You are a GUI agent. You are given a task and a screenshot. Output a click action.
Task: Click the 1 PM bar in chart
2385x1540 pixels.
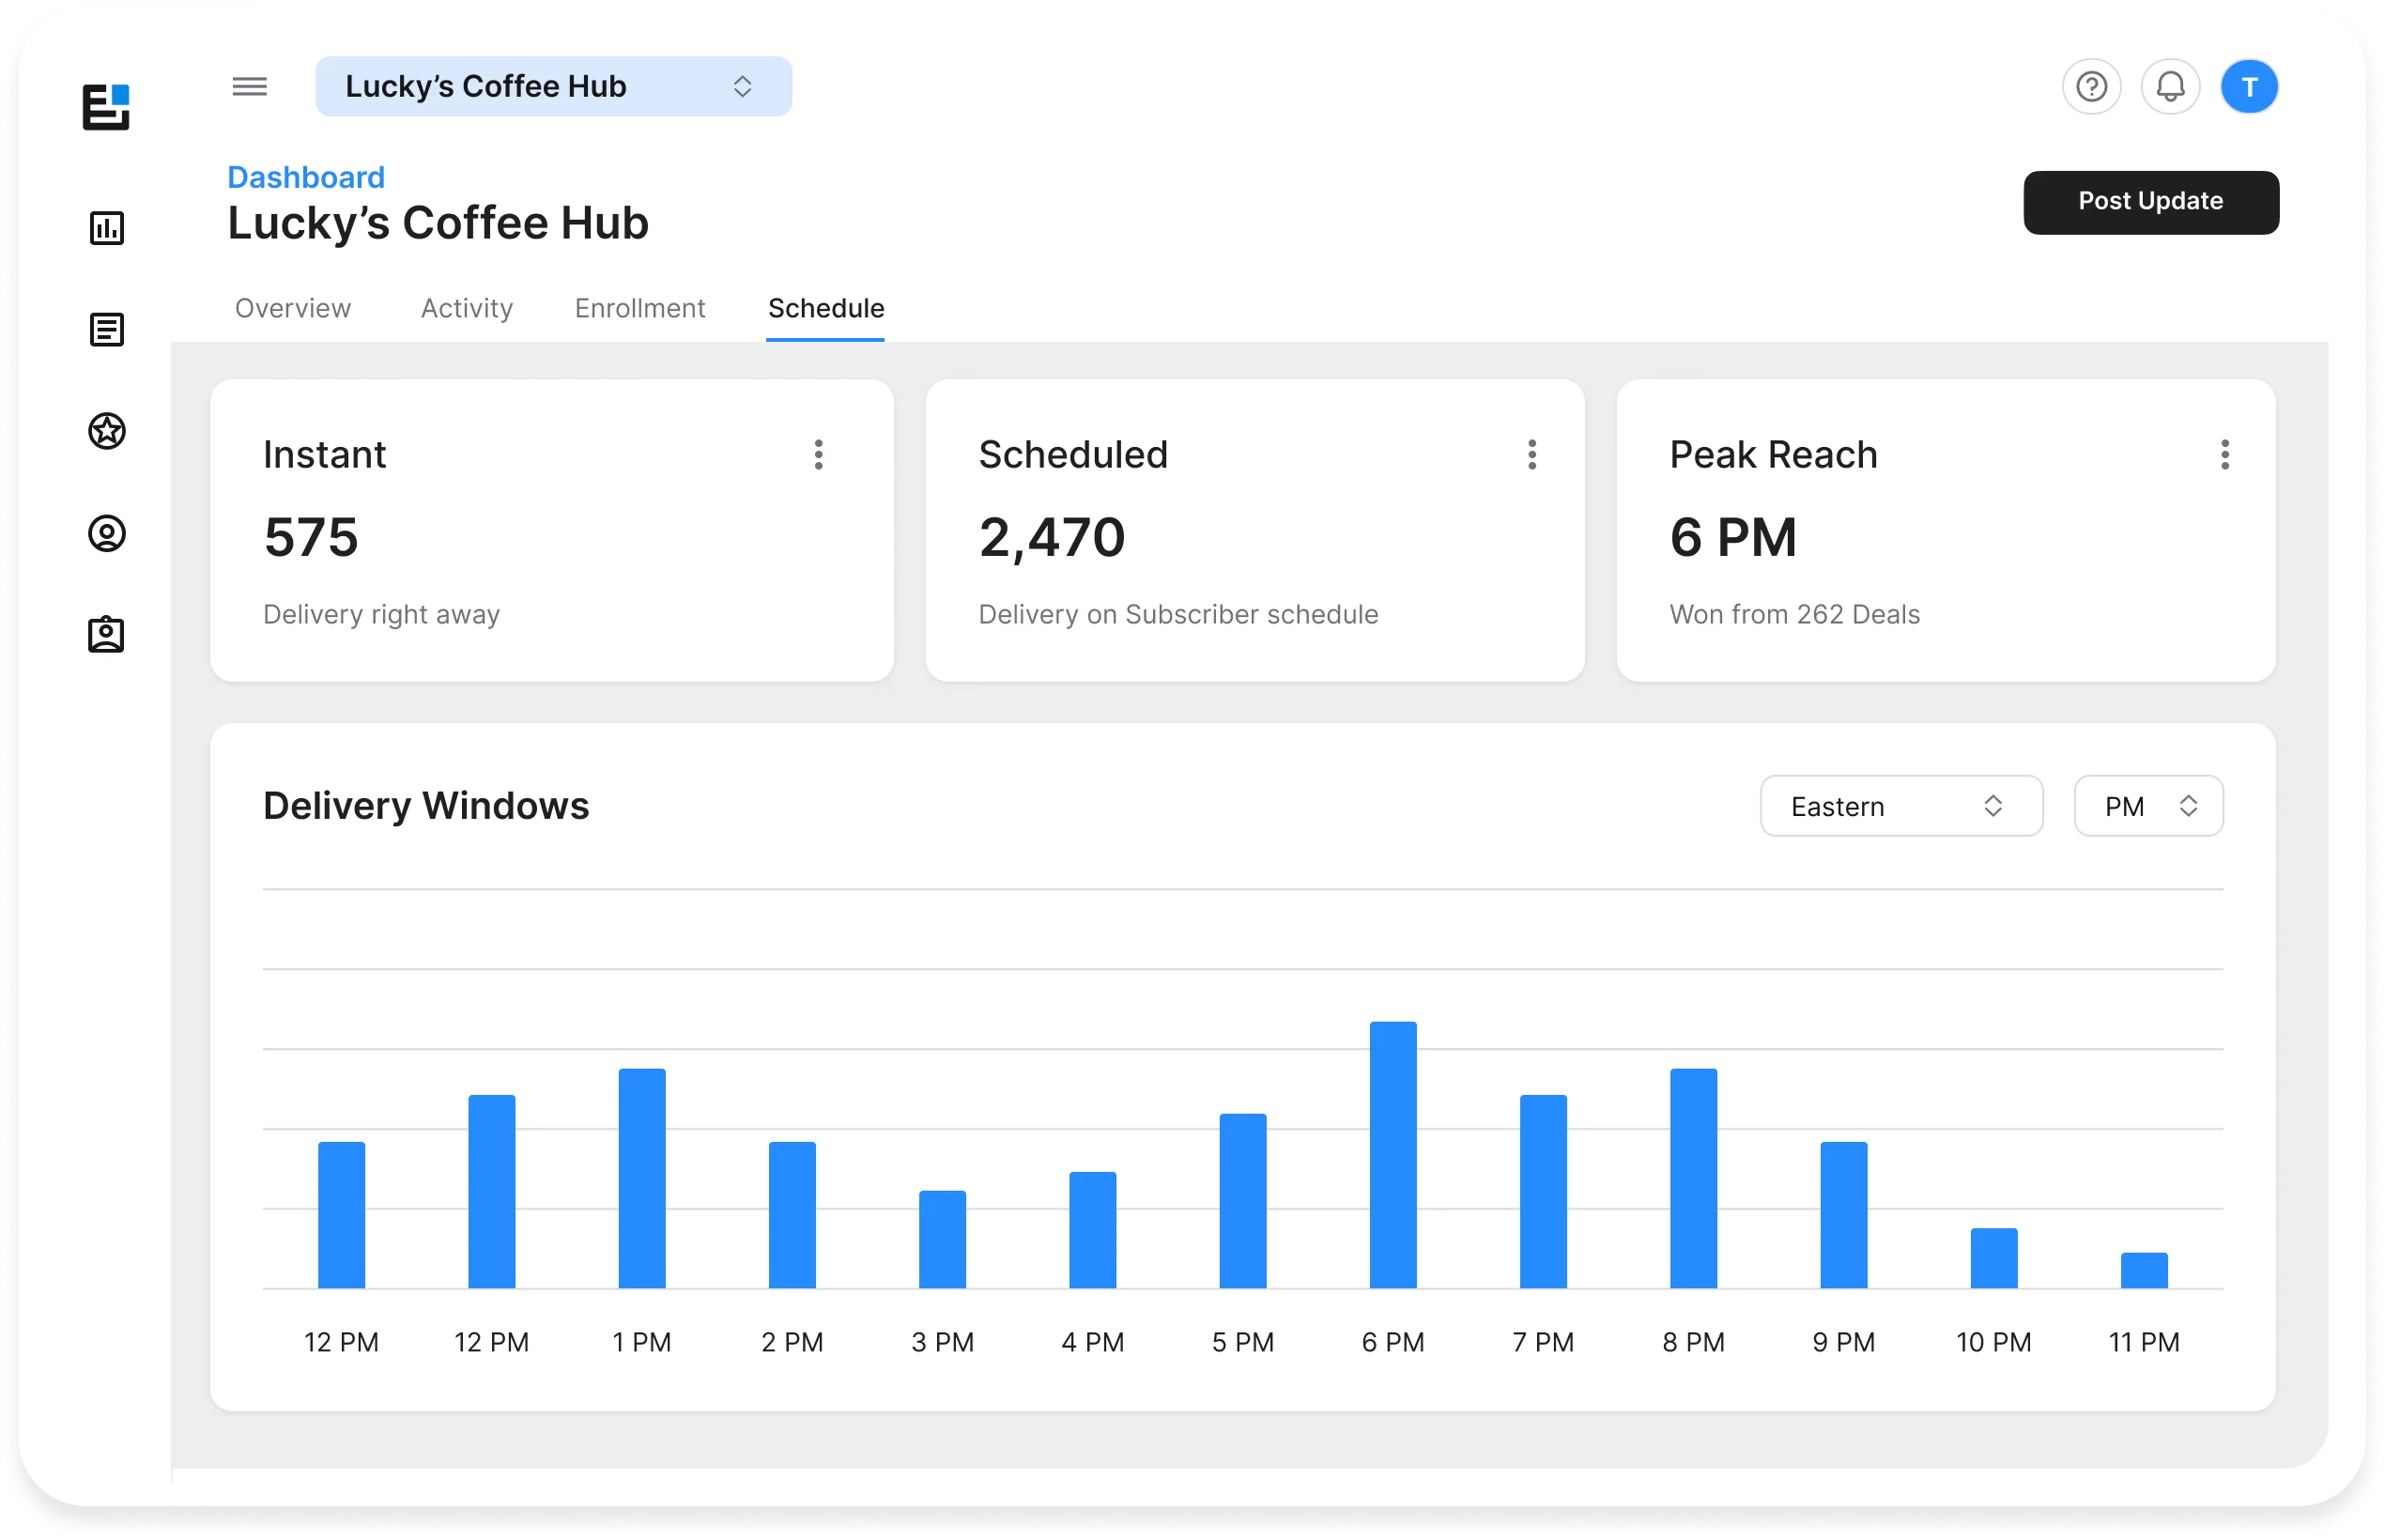click(641, 1178)
